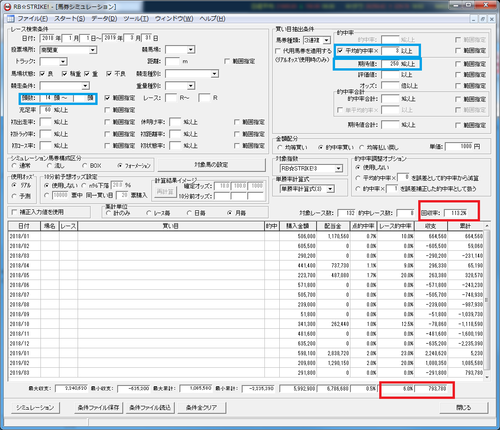Image resolution: width=500 pixels, height=430 pixels.
Task: Select the 予測 odds radio button
Action: point(14,196)
